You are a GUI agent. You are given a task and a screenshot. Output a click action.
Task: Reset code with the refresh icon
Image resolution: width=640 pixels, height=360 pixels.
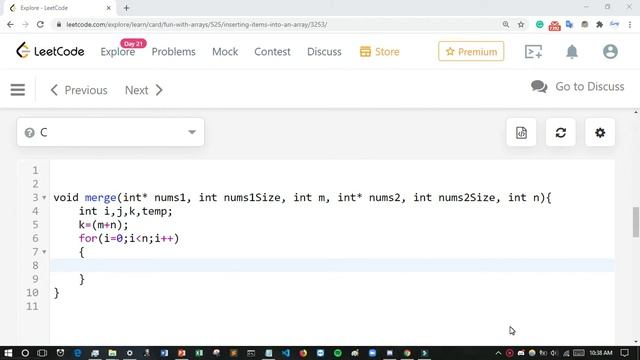[x=560, y=133]
